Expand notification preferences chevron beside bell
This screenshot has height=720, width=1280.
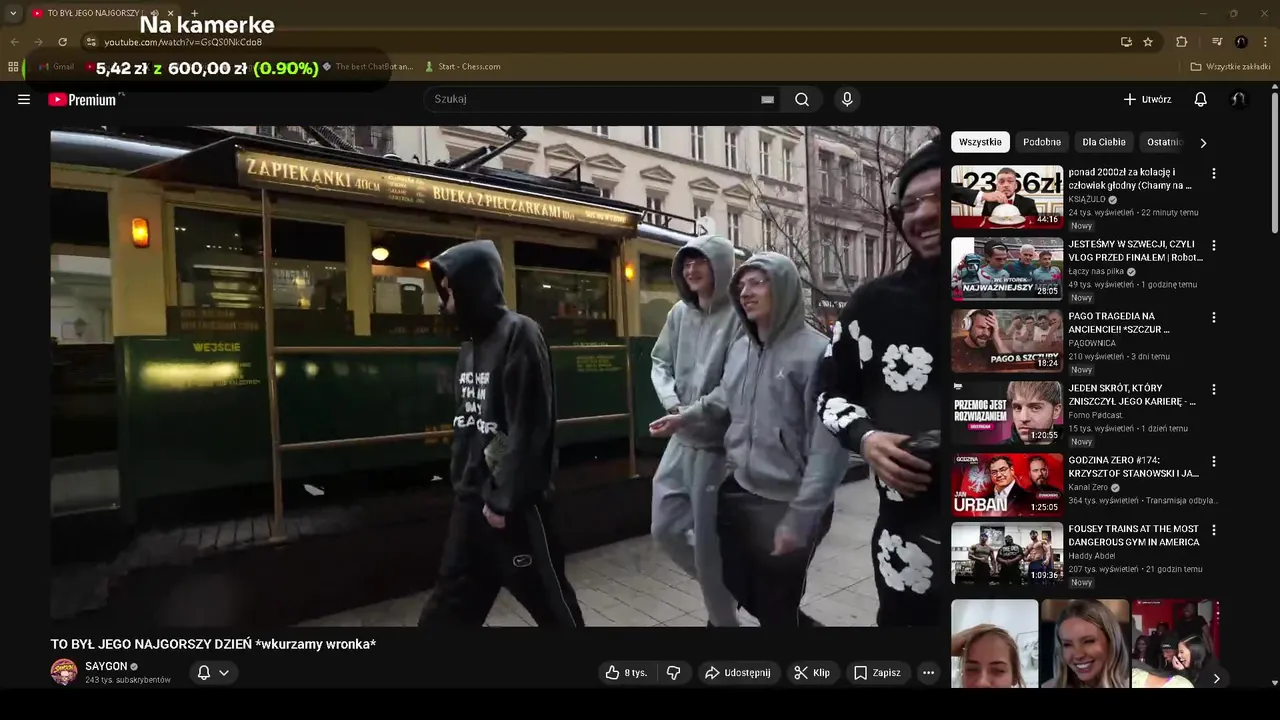click(x=225, y=673)
